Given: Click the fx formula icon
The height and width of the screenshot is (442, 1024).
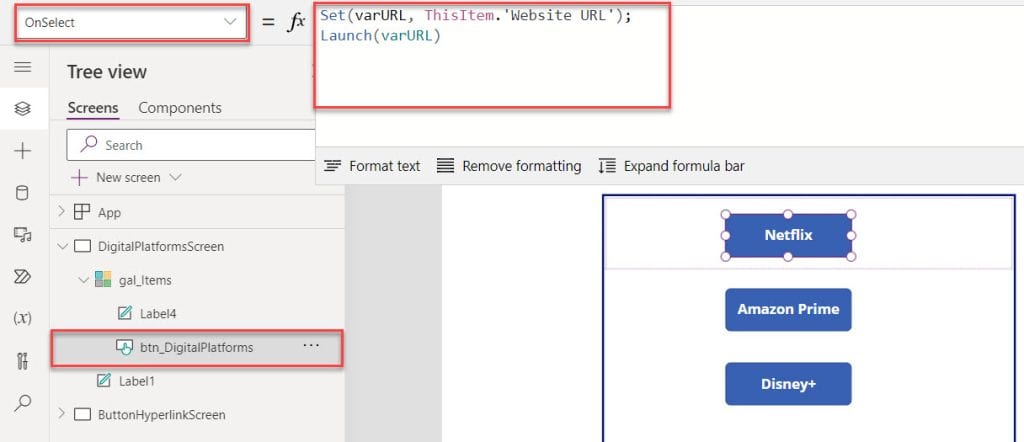Looking at the screenshot, I should 296,22.
